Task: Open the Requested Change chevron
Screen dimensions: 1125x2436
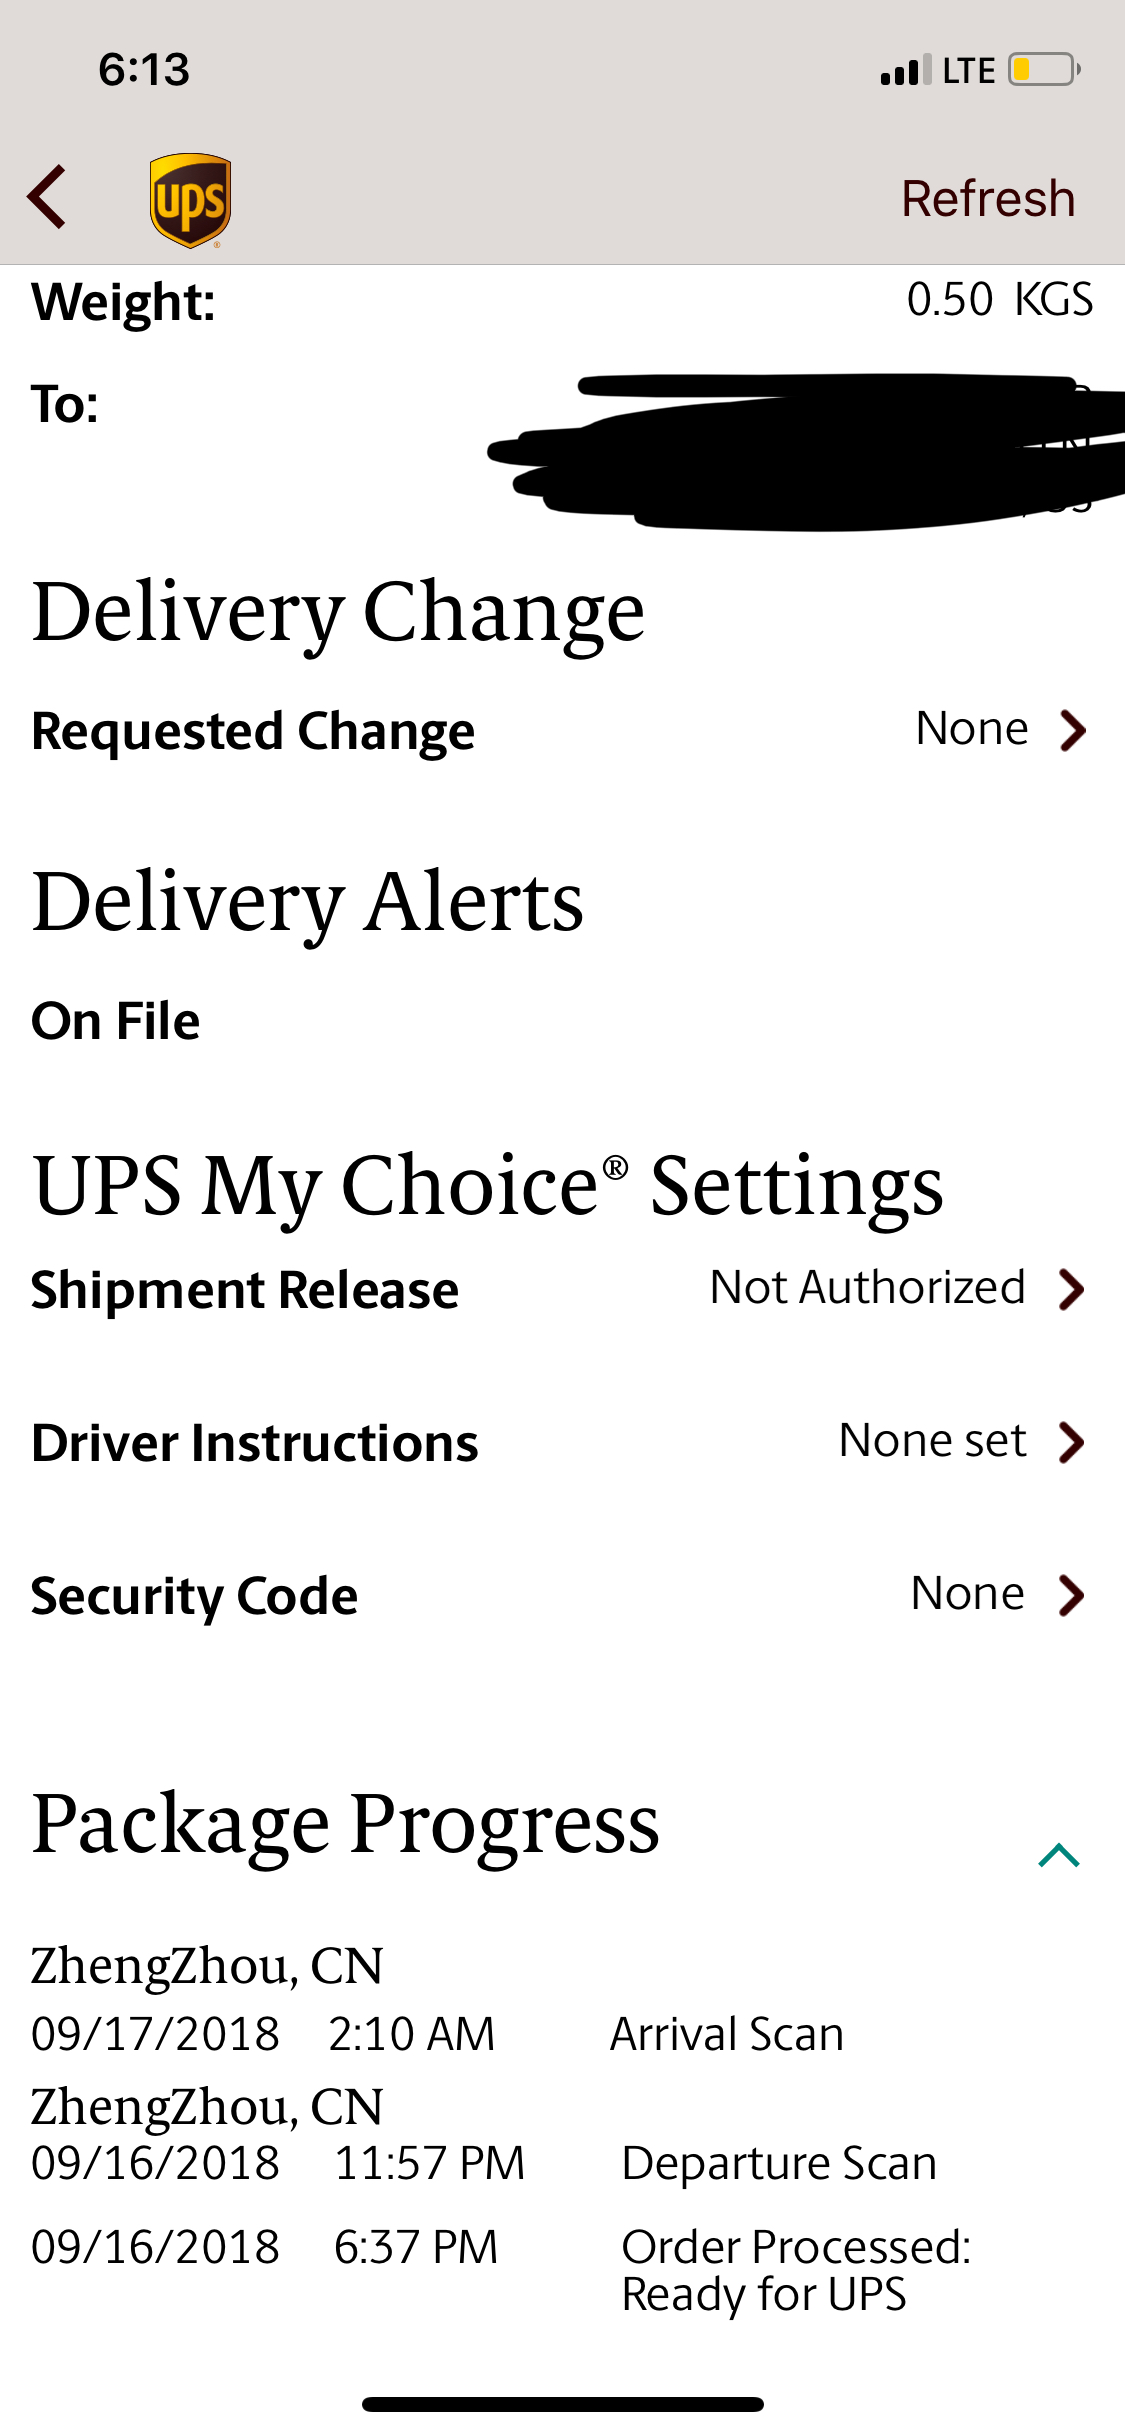Action: [1073, 730]
